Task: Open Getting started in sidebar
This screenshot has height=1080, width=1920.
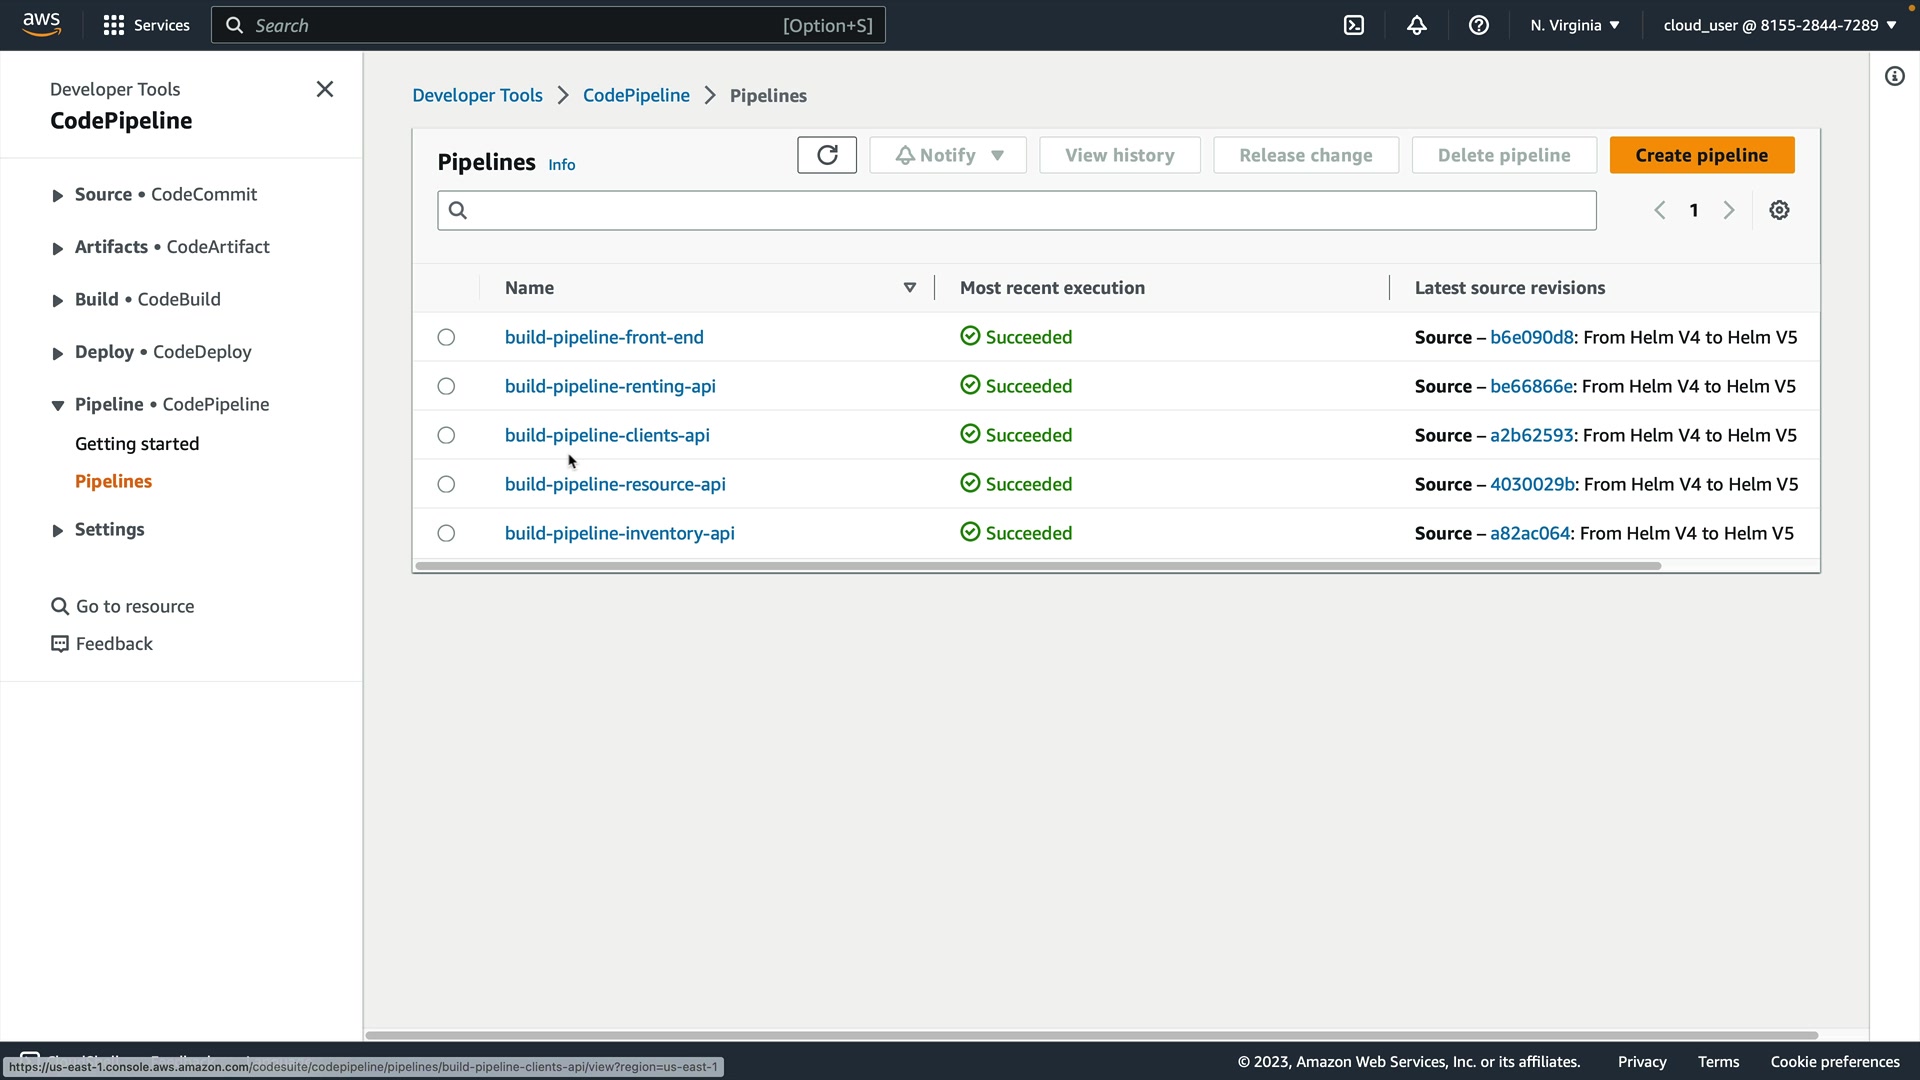Action: click(x=137, y=444)
